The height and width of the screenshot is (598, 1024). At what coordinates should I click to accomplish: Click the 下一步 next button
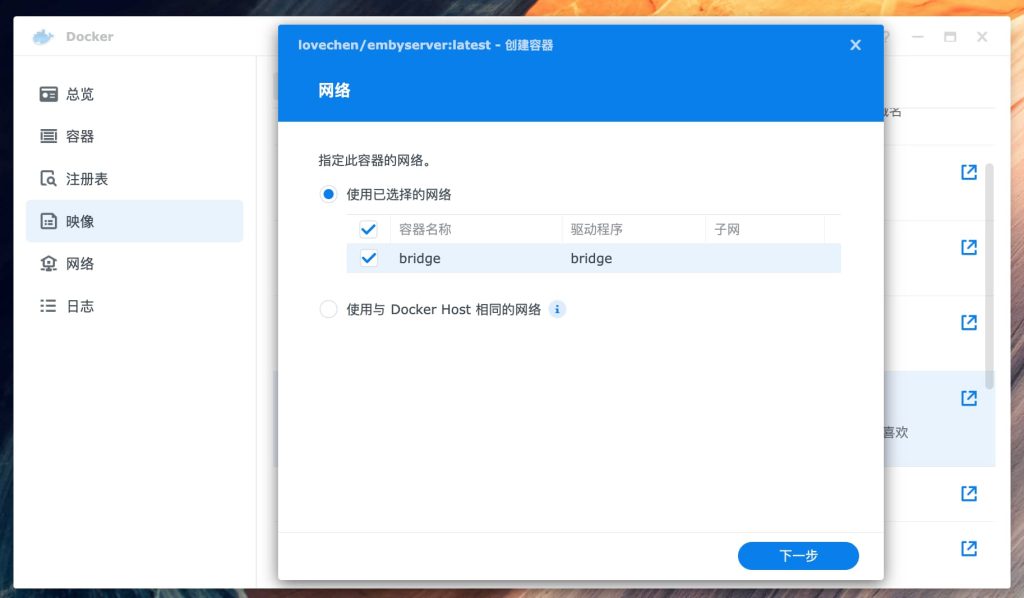click(x=798, y=556)
